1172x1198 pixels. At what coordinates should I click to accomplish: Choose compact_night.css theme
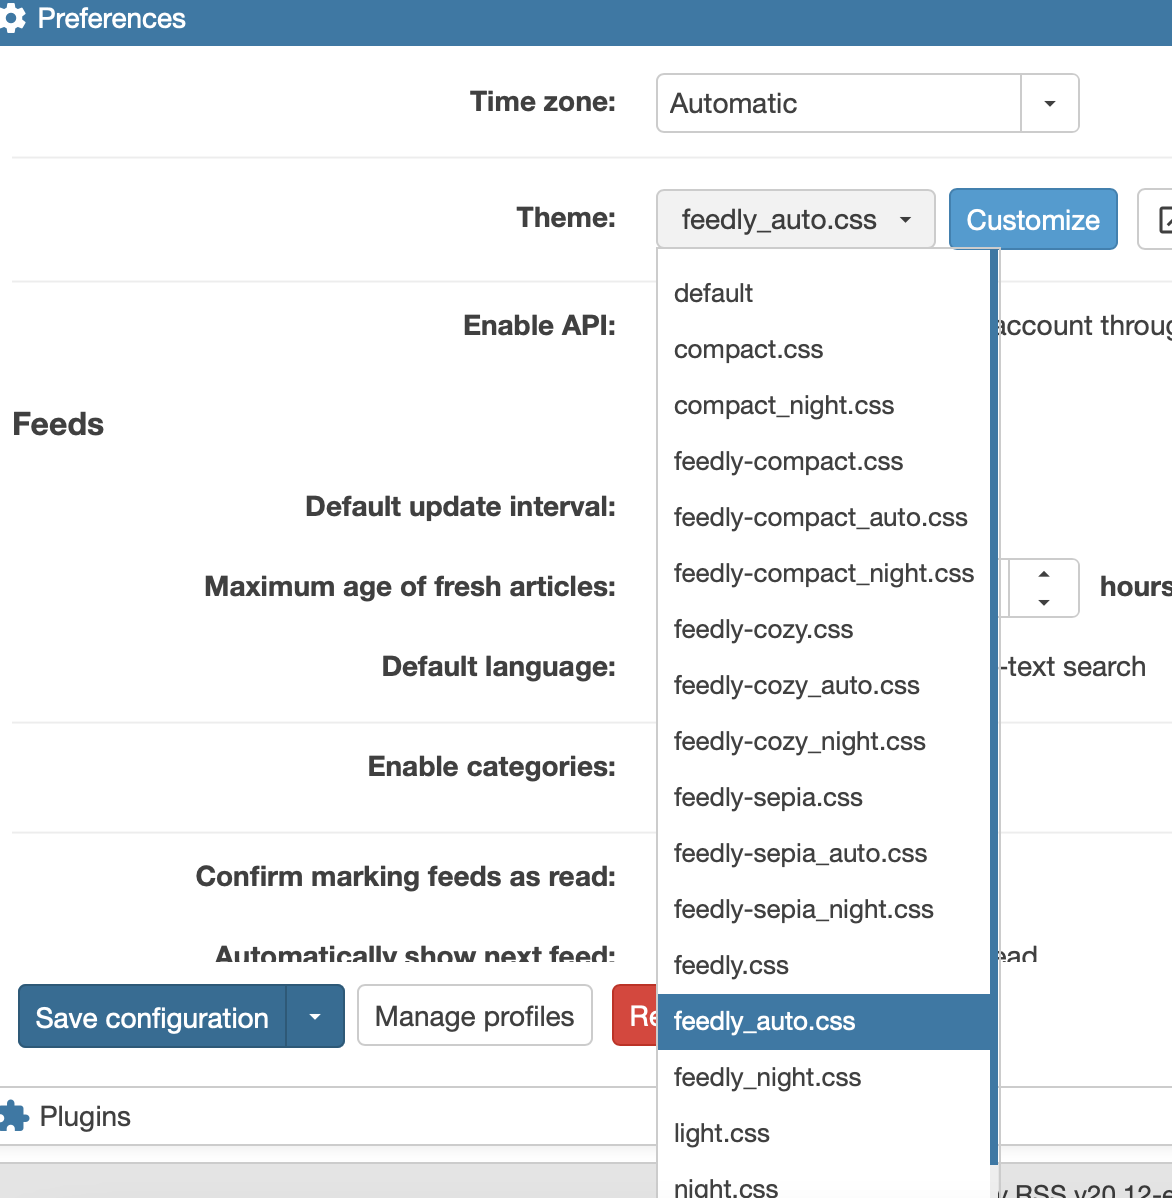click(x=824, y=405)
